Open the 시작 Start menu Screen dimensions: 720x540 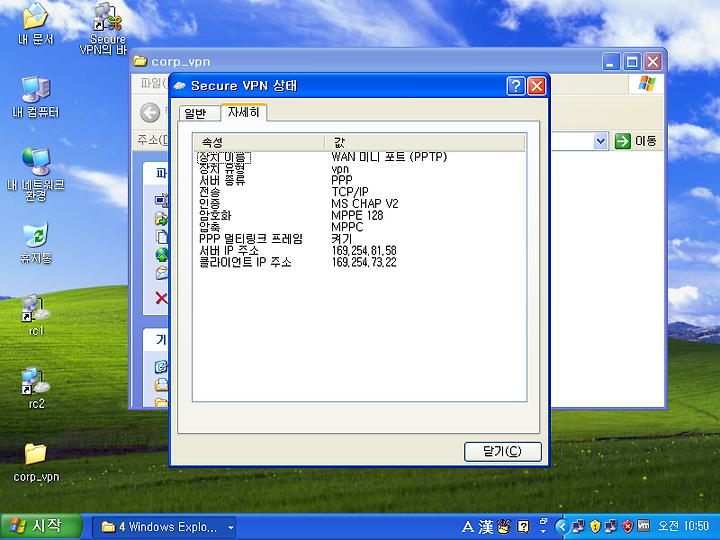coord(41,526)
